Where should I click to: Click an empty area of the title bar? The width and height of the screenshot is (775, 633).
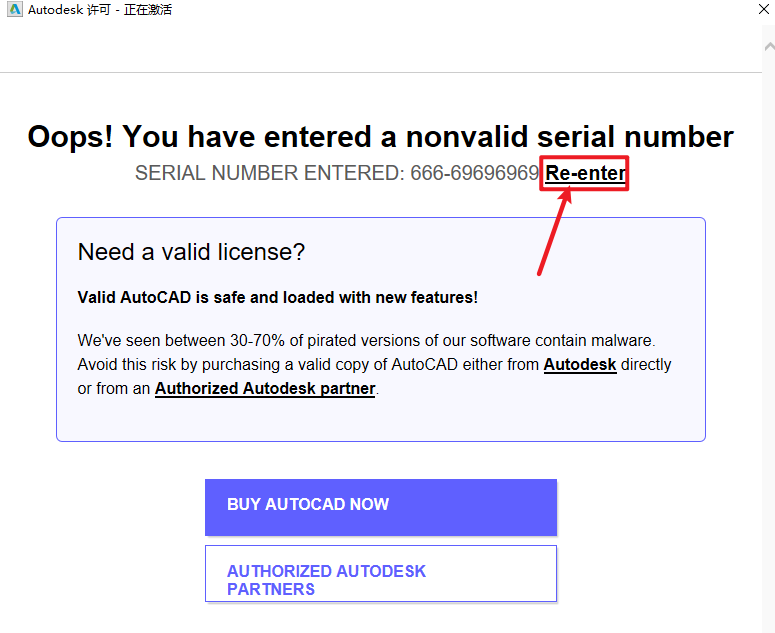(450, 14)
